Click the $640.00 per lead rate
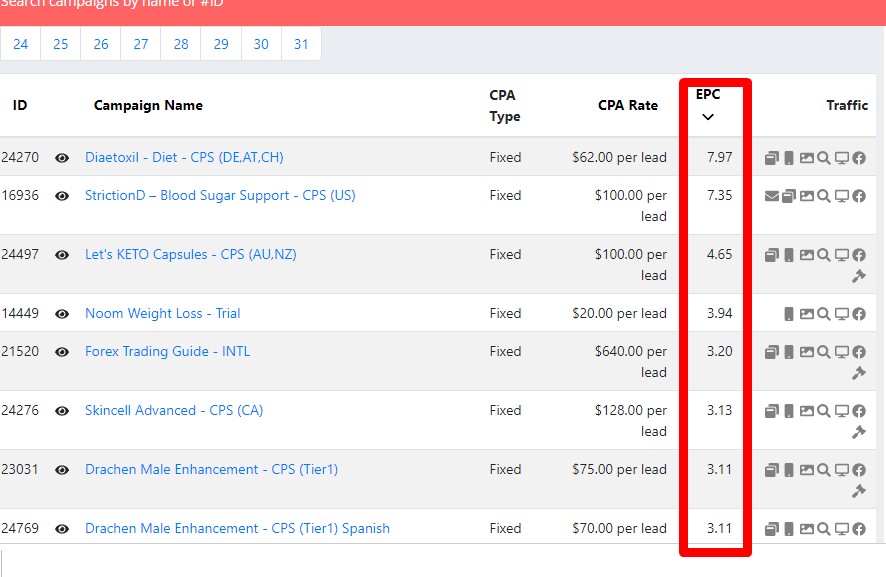Image resolution: width=886 pixels, height=577 pixels. (631, 362)
